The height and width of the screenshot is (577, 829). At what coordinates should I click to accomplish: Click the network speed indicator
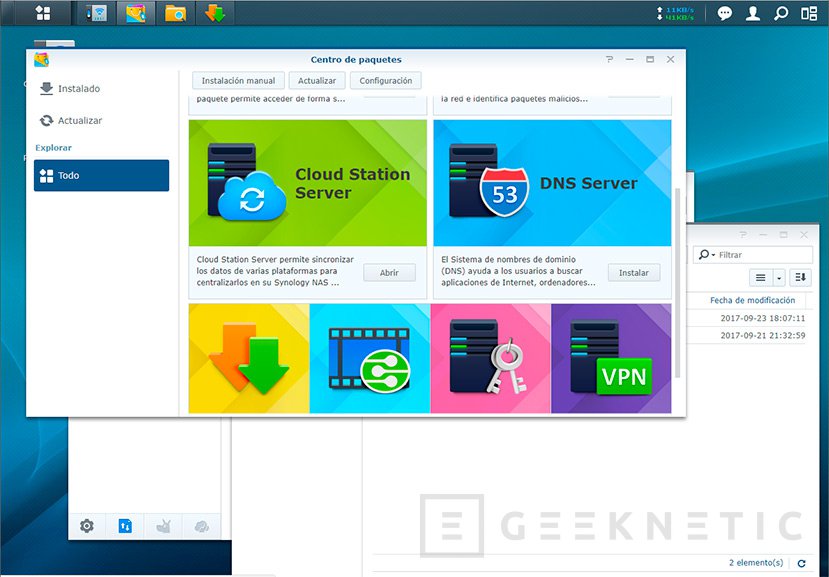pyautogui.click(x=676, y=14)
